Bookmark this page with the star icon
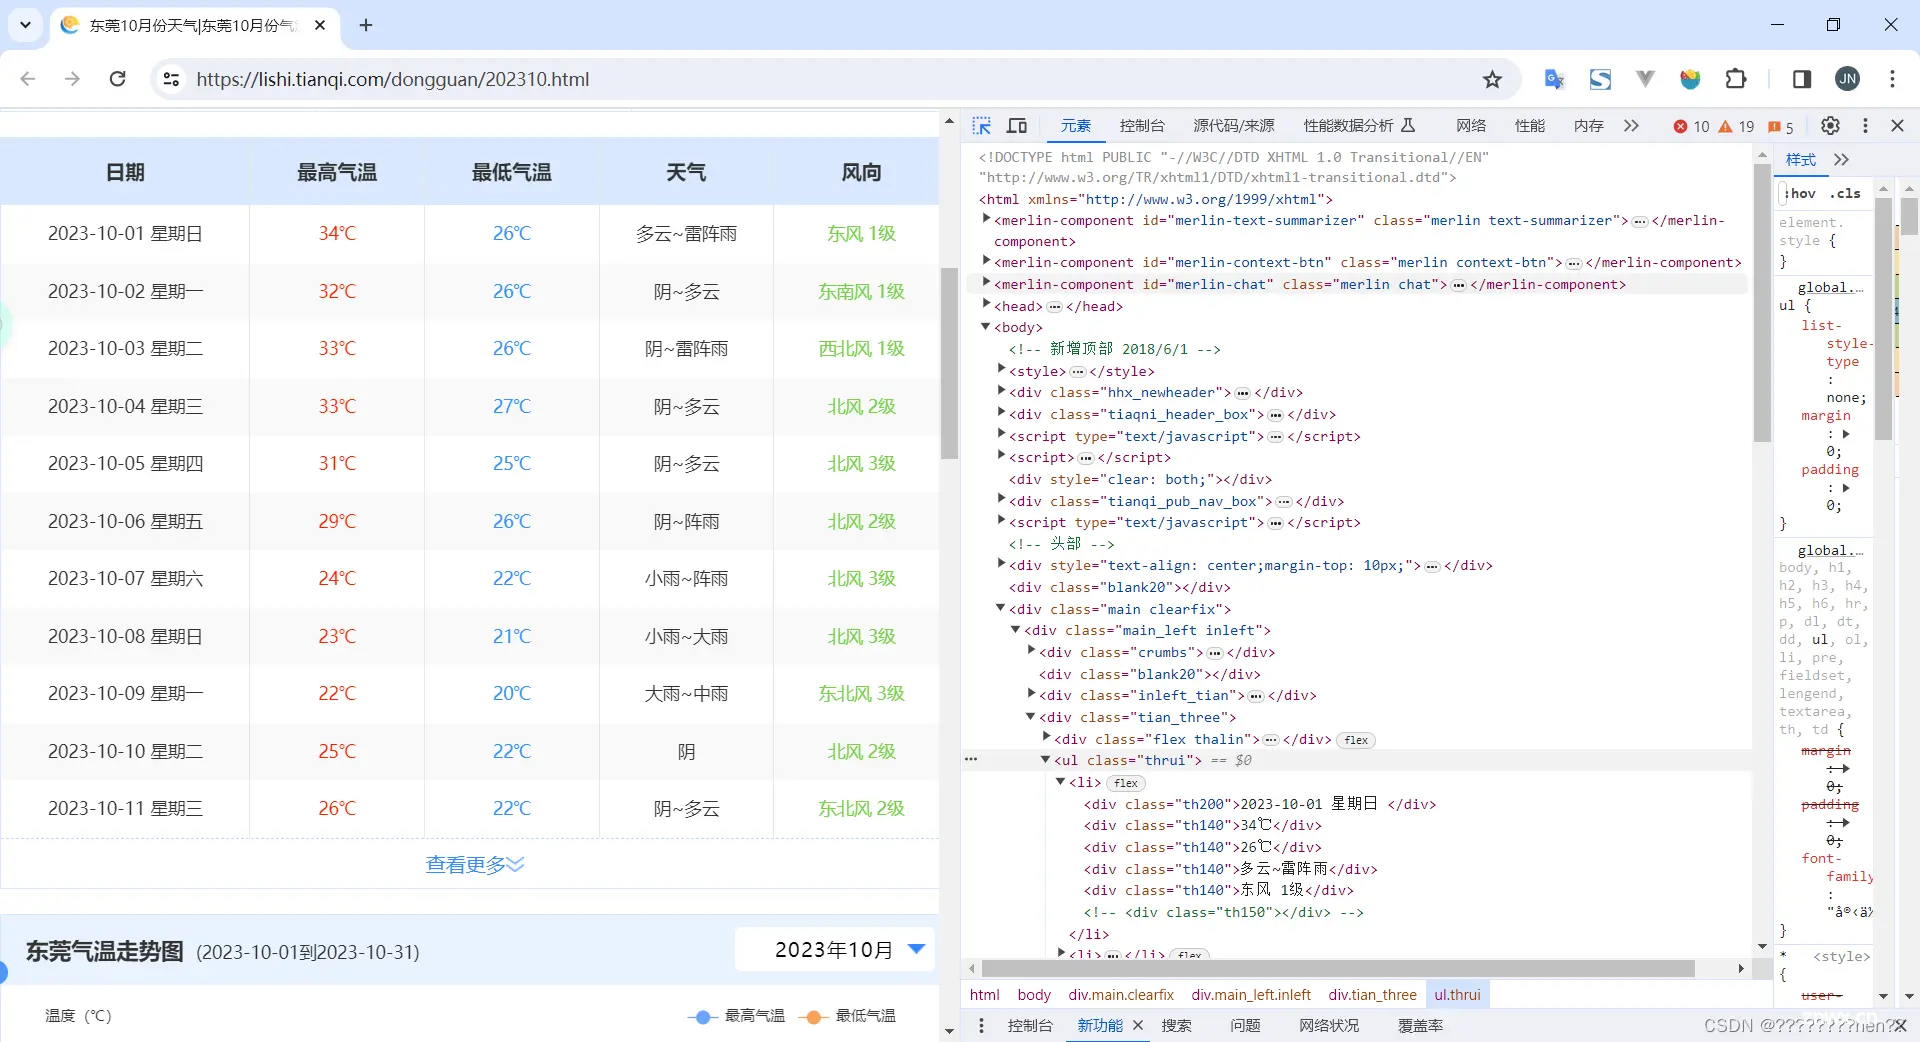This screenshot has width=1920, height=1042. (1492, 79)
